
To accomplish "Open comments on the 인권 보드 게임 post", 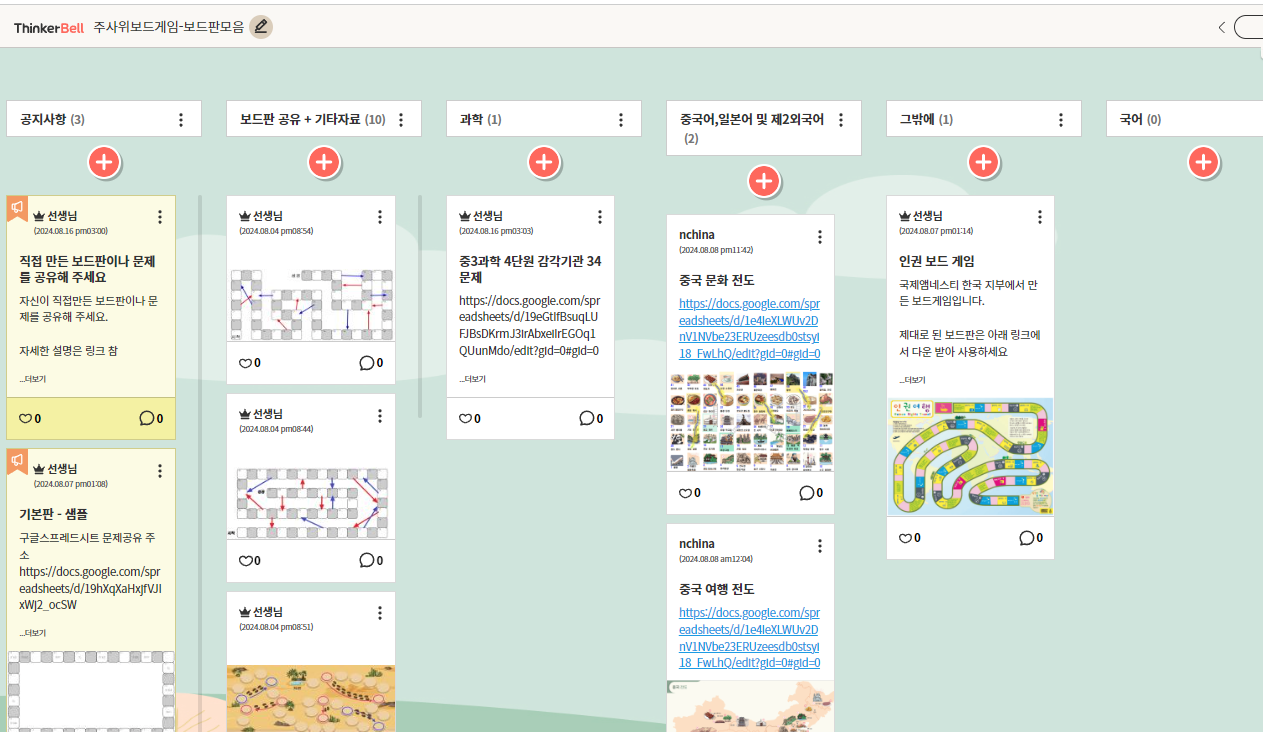I will pyautogui.click(x=1027, y=537).
